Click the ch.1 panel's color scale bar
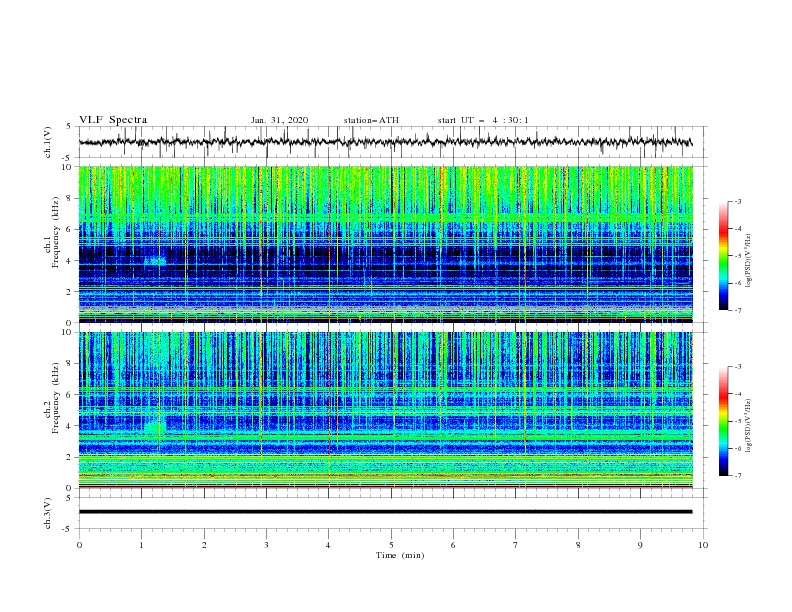This screenshot has width=792, height=612. tap(723, 256)
